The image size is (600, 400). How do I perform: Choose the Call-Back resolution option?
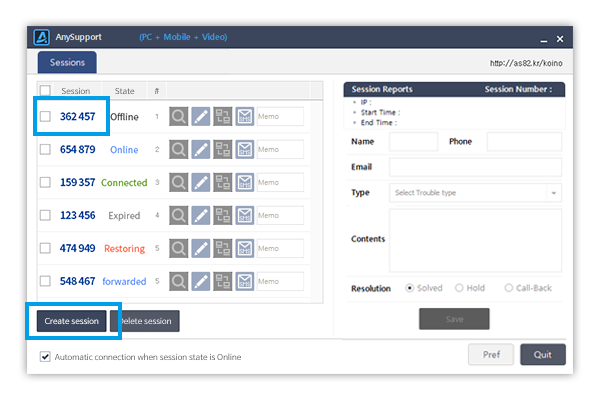(509, 288)
